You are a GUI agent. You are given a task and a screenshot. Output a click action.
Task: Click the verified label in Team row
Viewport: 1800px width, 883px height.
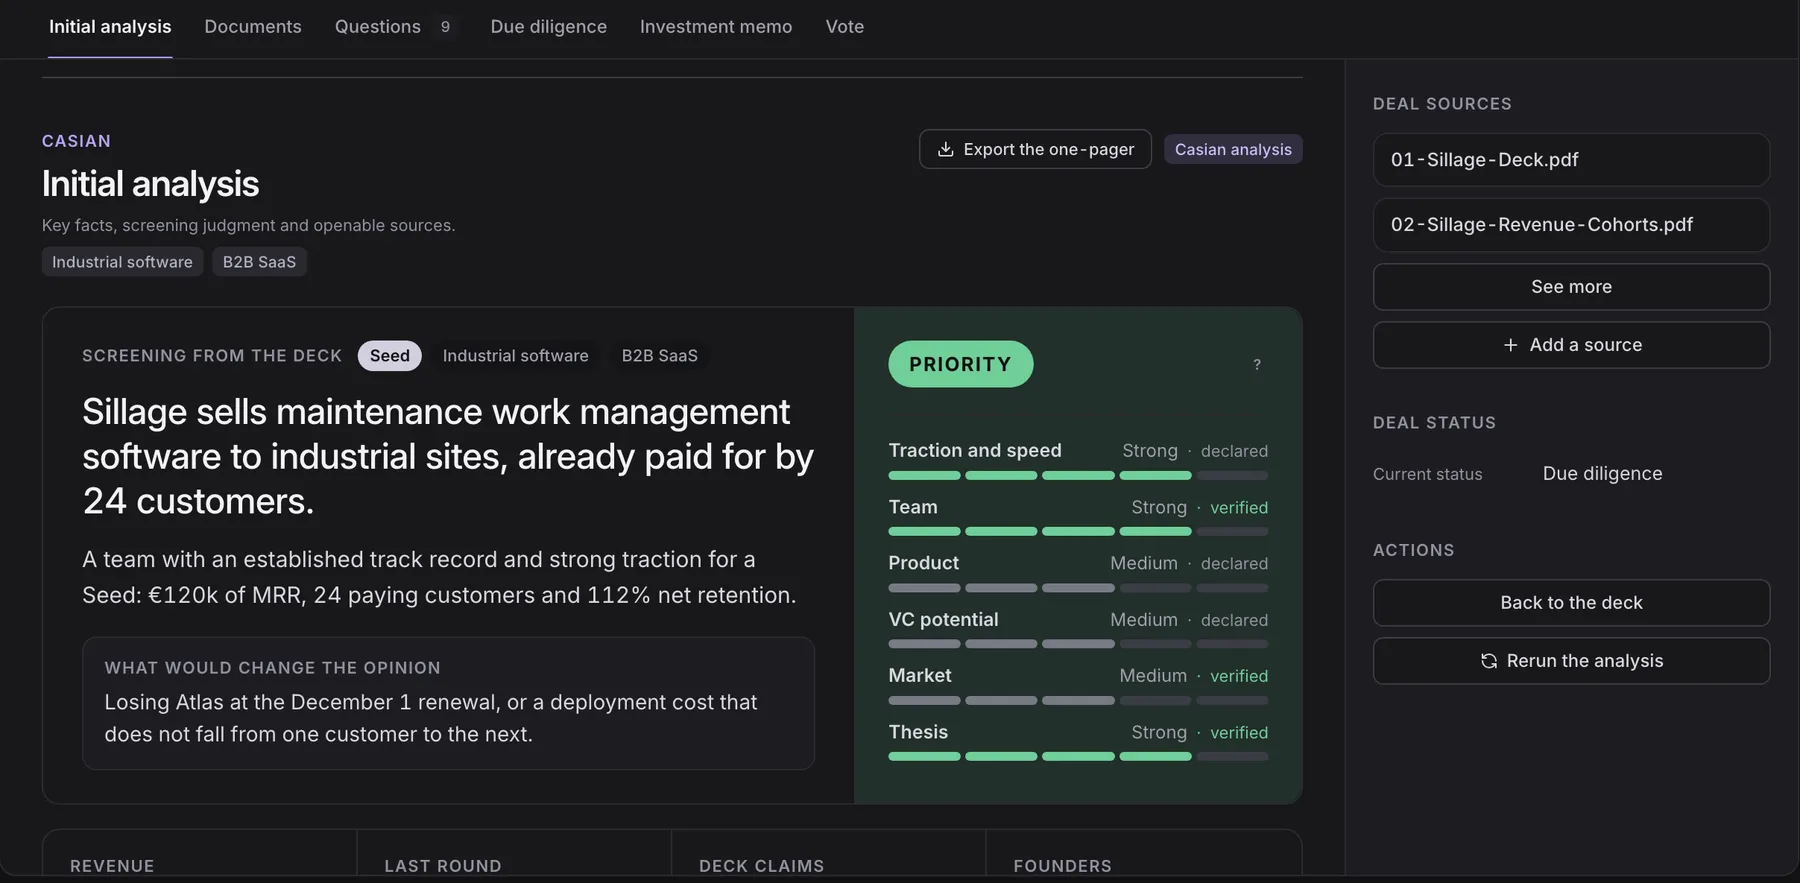[1239, 508]
